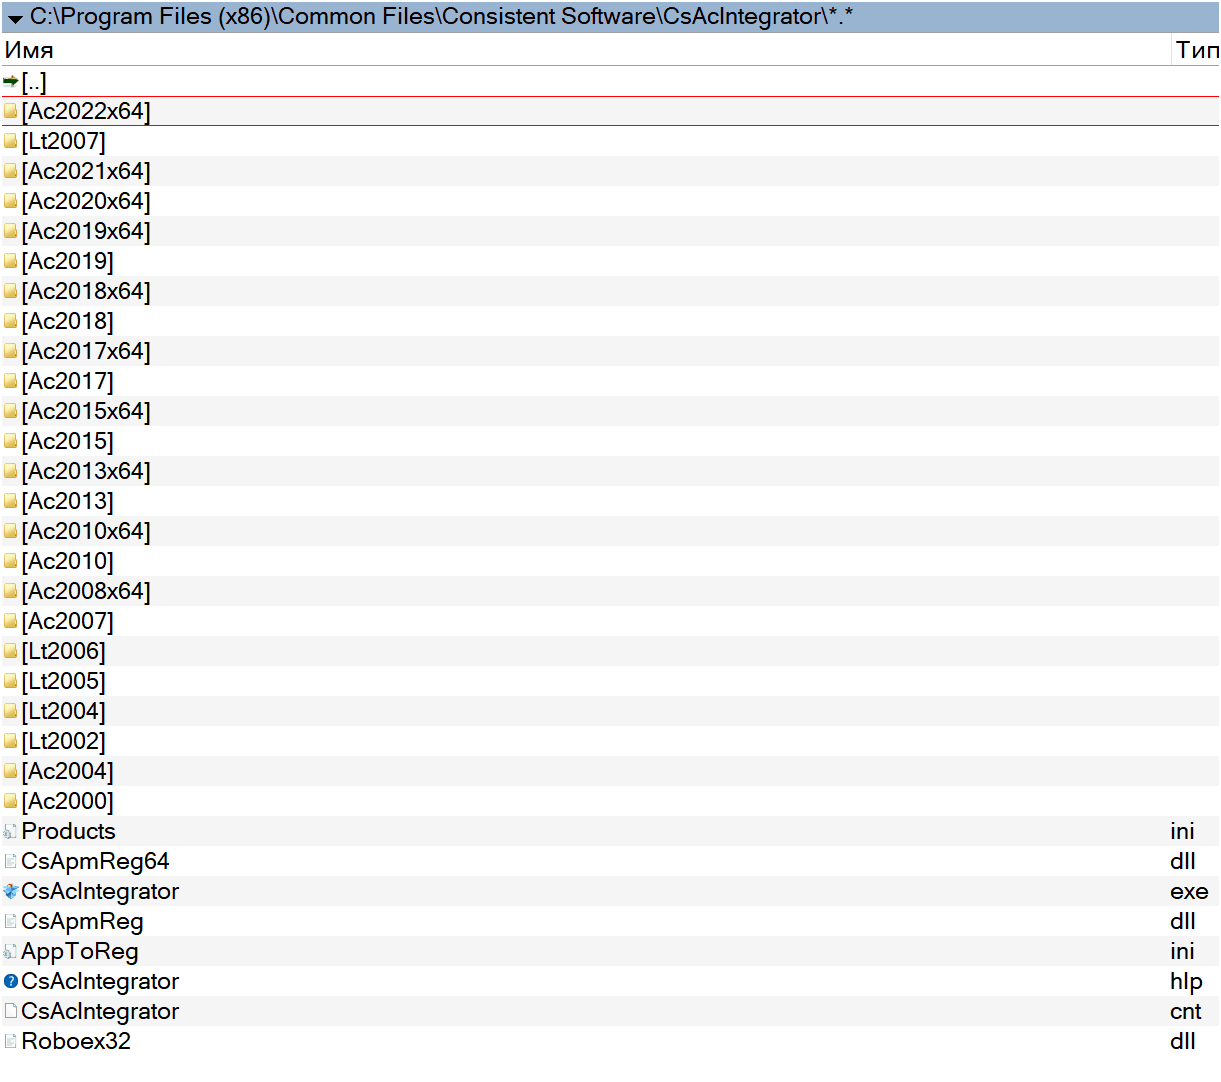Click the dll type of CsApmReg64
This screenshot has height=1082, width=1221.
coord(1183,861)
